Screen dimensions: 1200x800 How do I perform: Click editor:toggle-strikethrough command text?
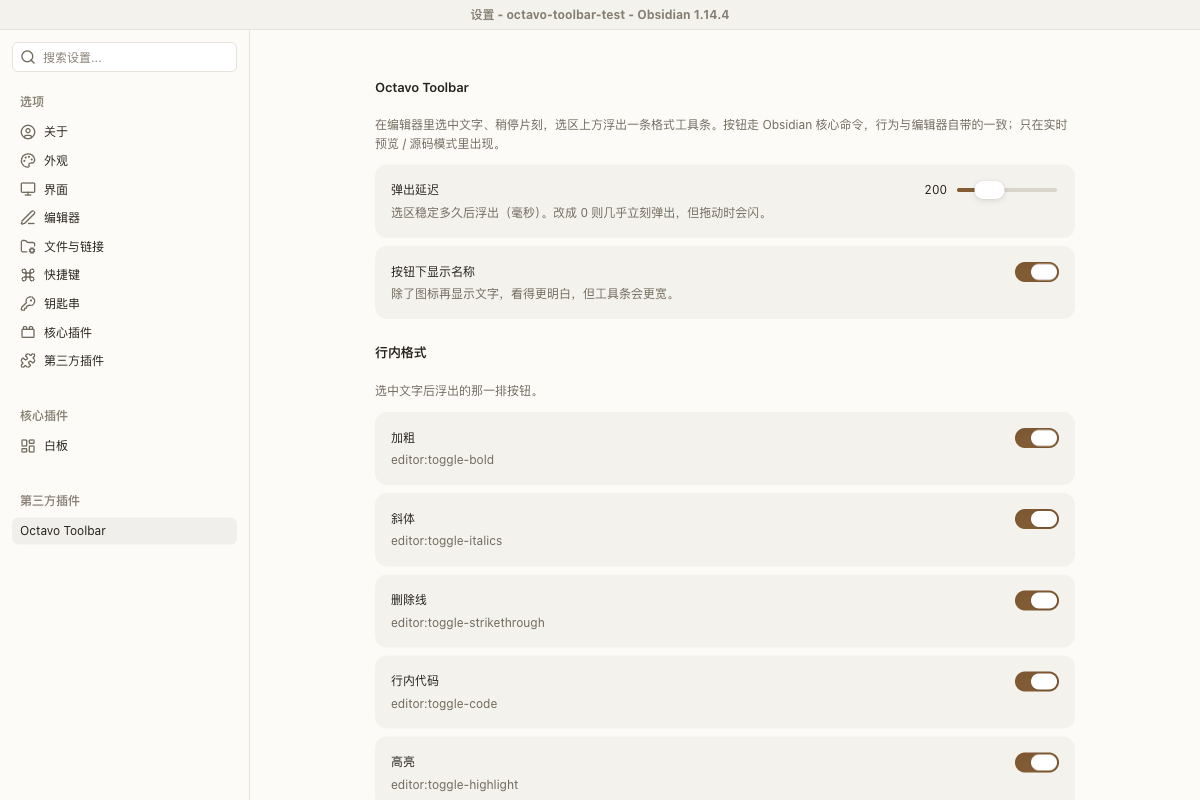(467, 623)
